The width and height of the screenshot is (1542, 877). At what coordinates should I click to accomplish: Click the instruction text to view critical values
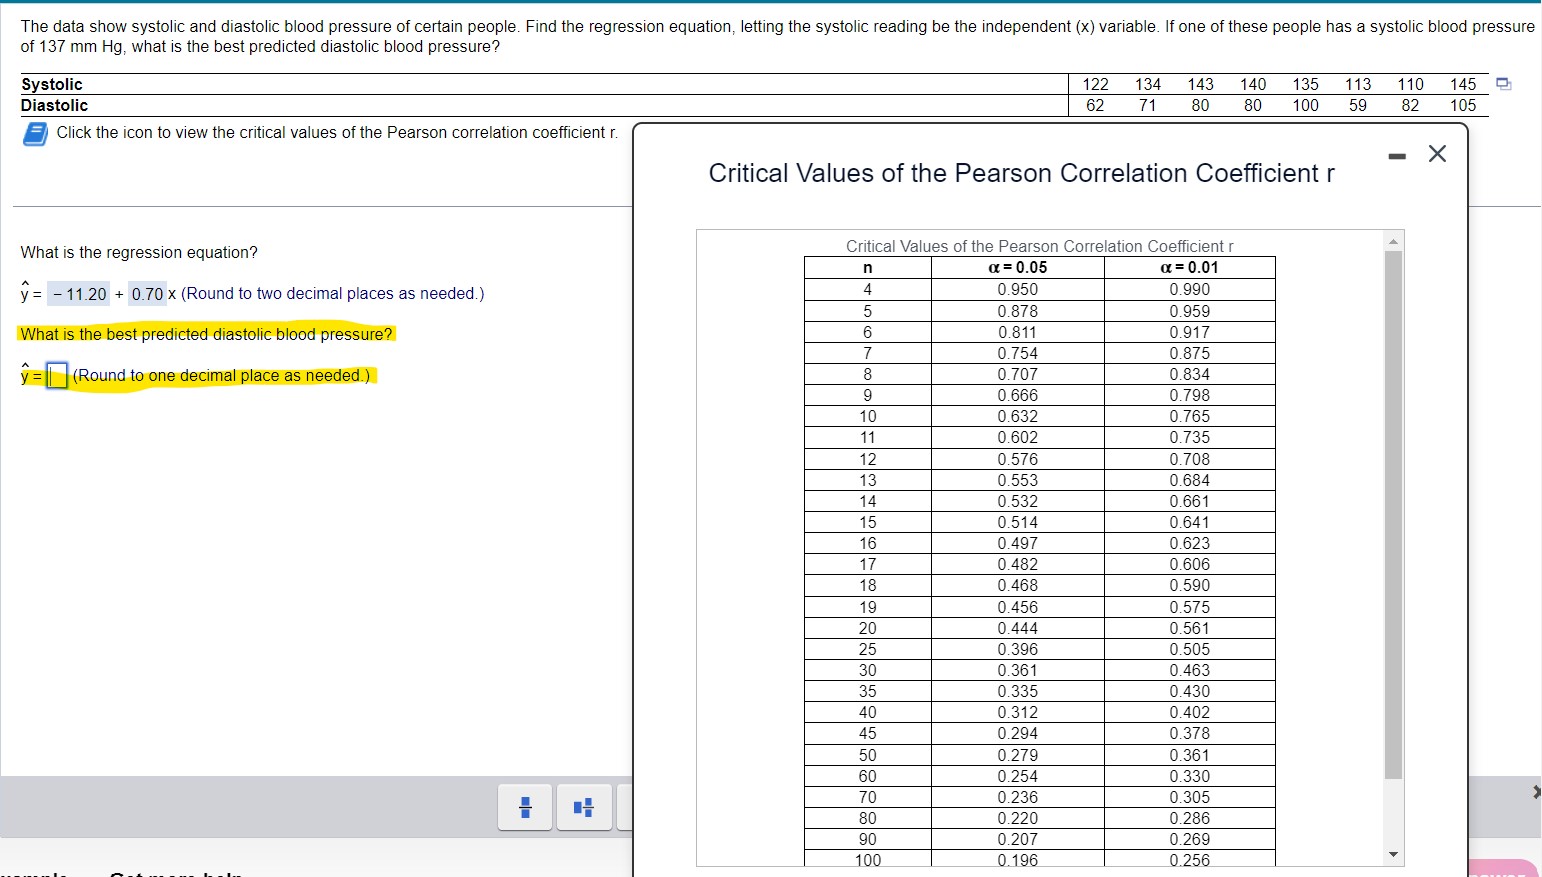coord(337,132)
